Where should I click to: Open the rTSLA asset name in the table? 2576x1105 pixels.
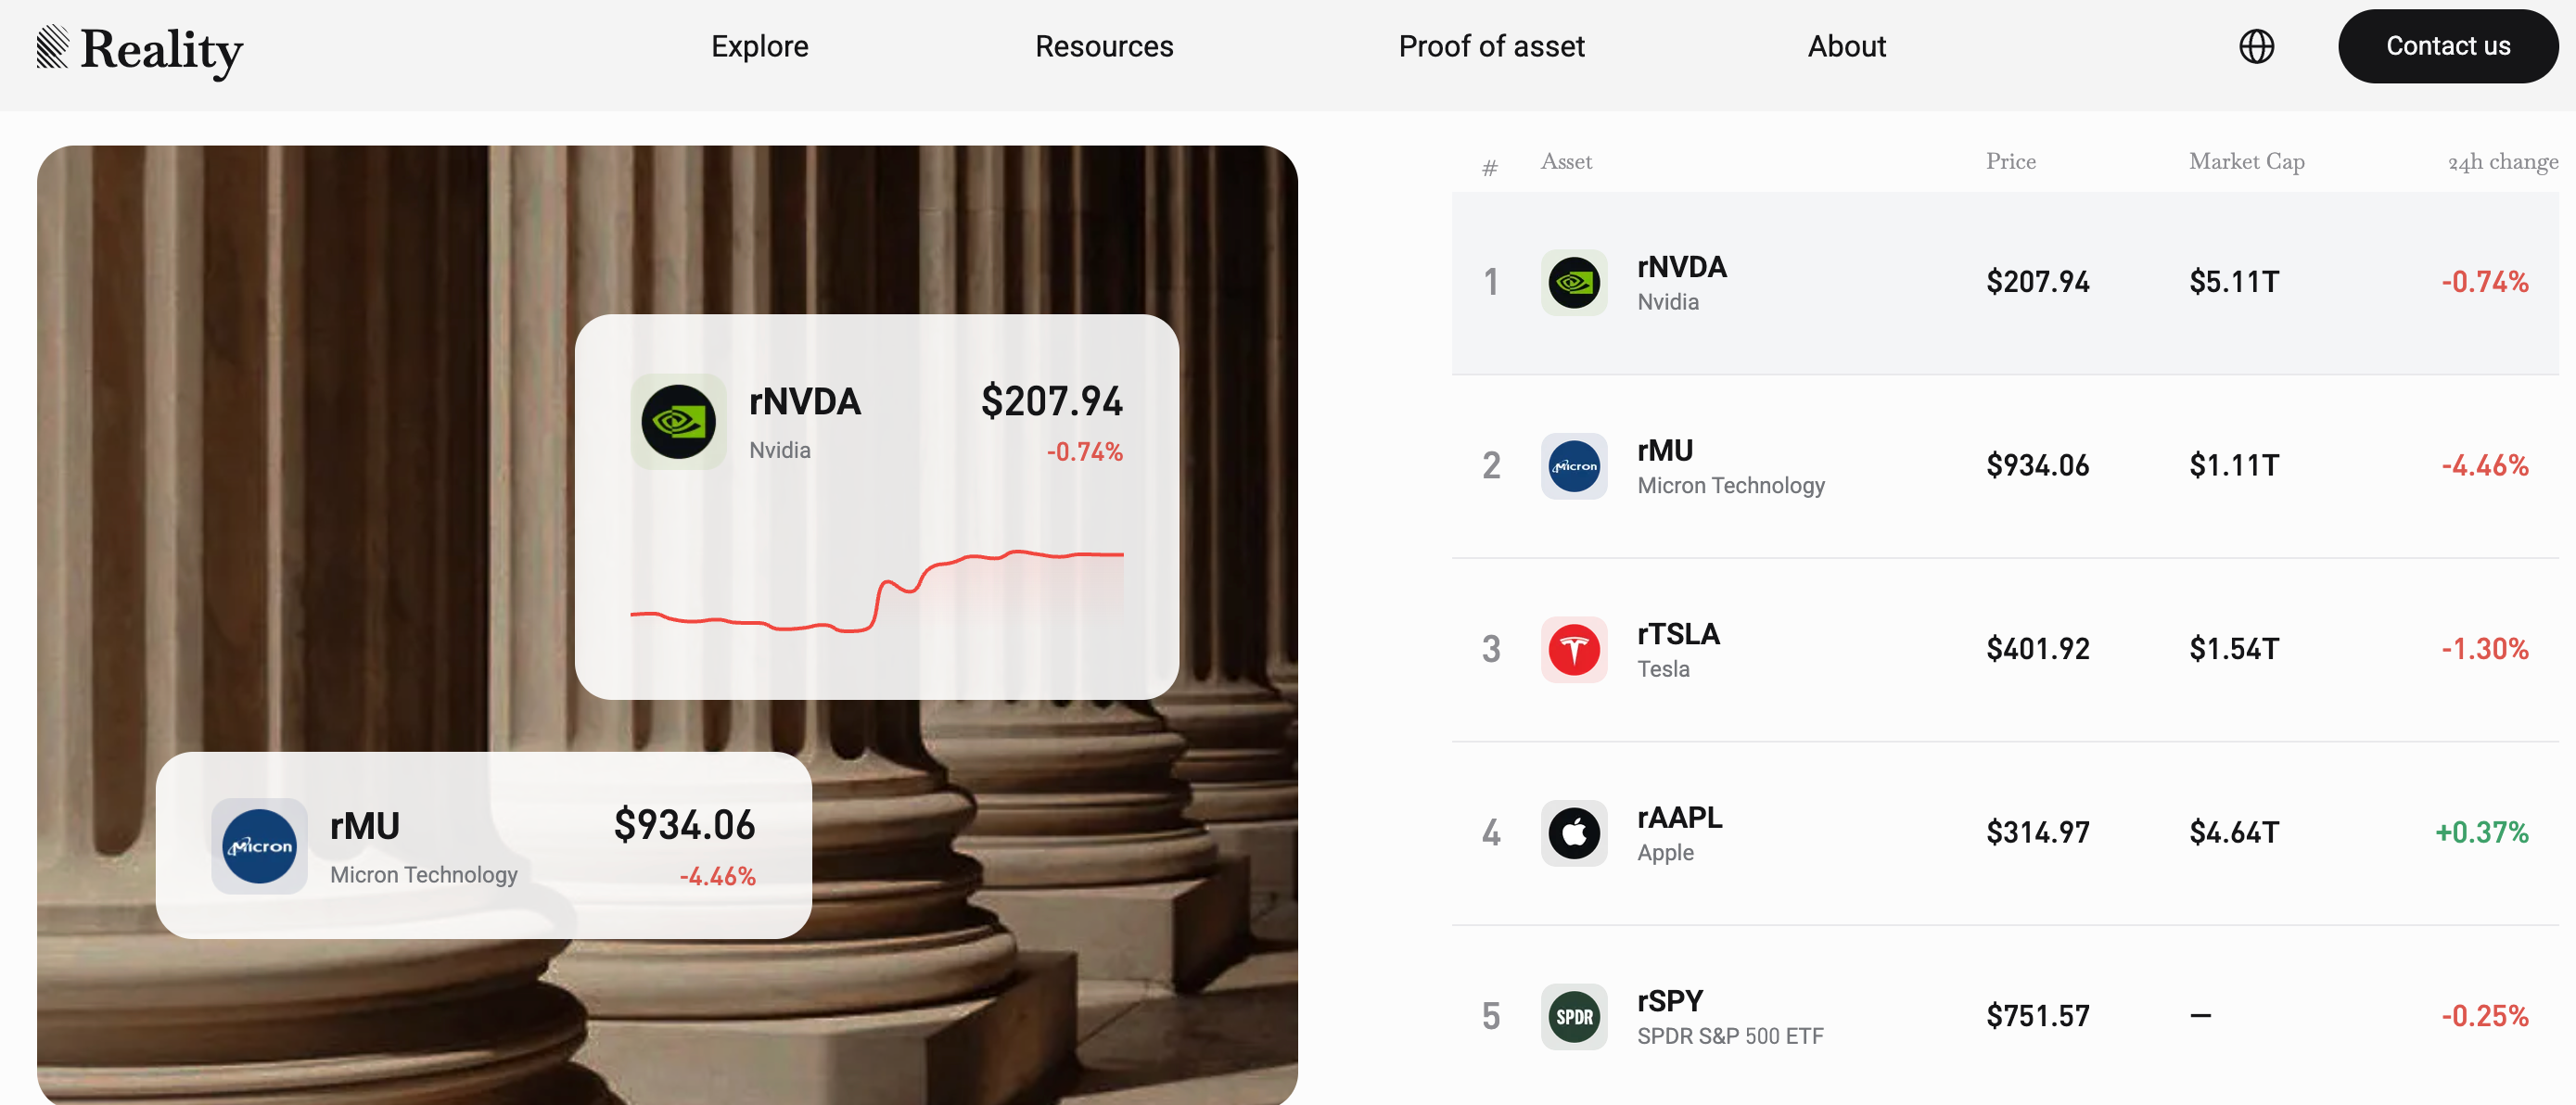point(1678,634)
